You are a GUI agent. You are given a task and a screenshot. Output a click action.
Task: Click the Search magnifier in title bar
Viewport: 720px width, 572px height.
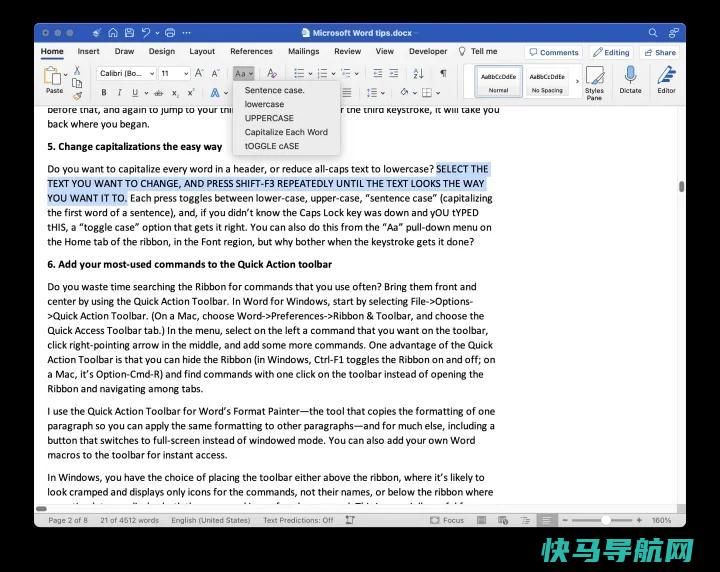click(653, 33)
